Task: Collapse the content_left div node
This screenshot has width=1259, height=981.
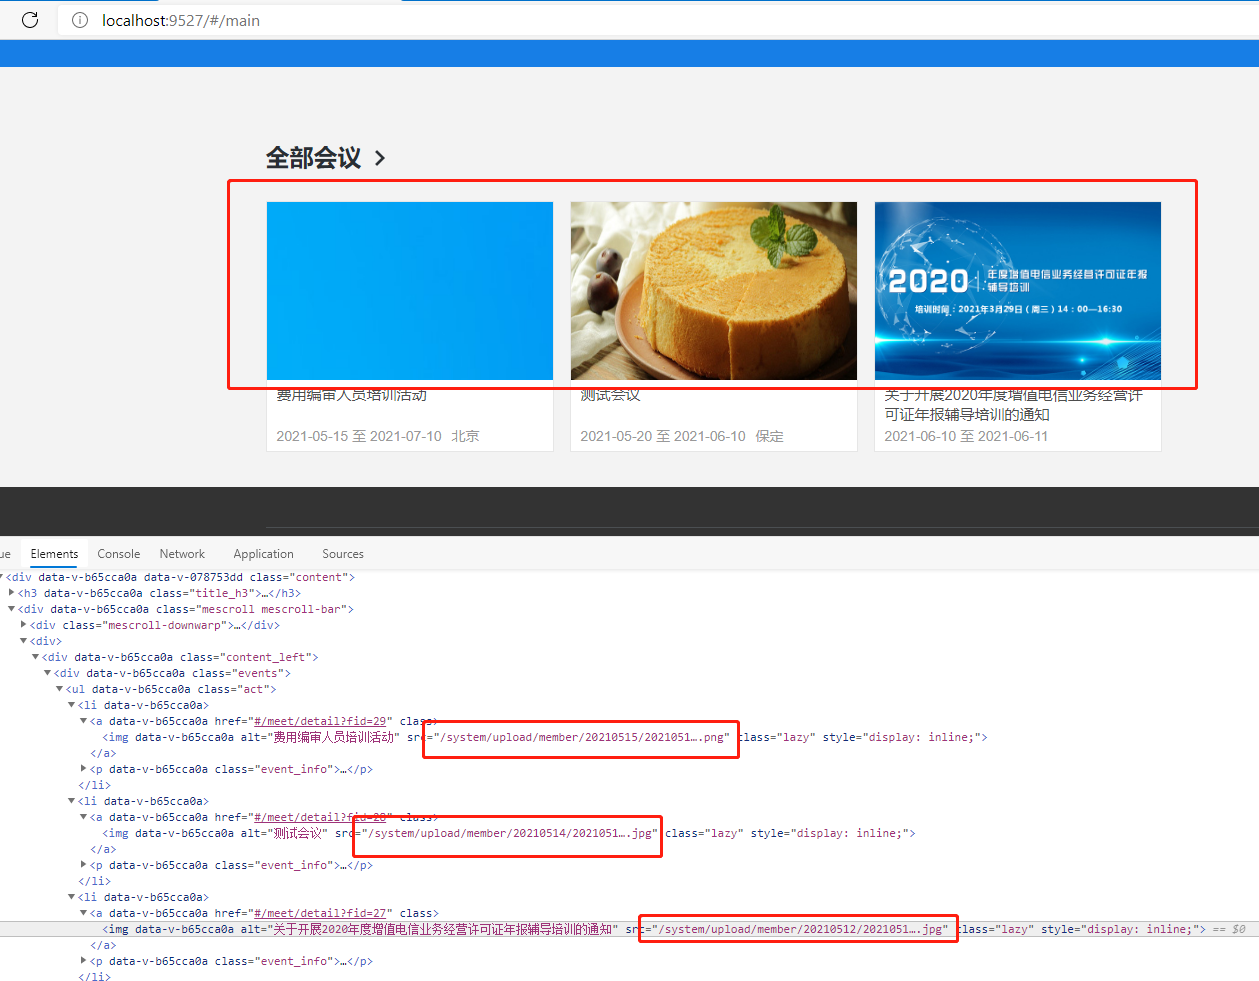Action: click(35, 657)
